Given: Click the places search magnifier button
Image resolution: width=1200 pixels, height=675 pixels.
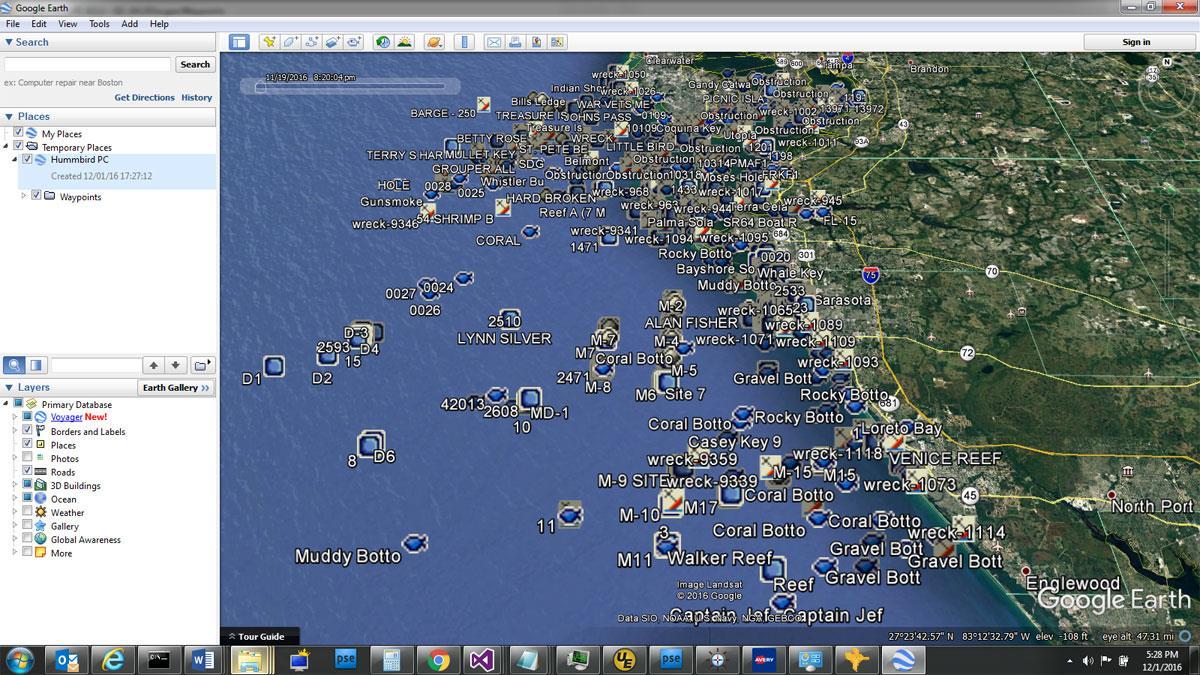Looking at the screenshot, I should click(x=14, y=365).
